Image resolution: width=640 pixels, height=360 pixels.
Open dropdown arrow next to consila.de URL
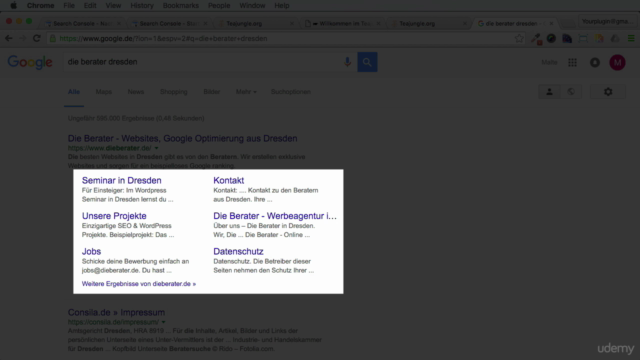163,322
